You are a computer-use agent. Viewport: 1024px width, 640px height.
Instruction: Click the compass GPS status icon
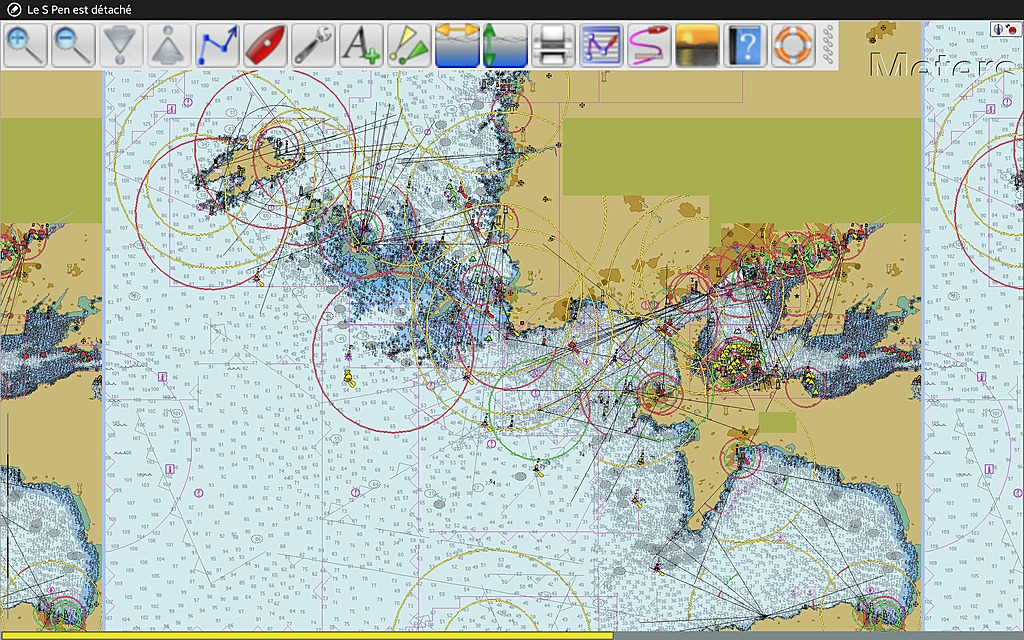[x=1006, y=29]
